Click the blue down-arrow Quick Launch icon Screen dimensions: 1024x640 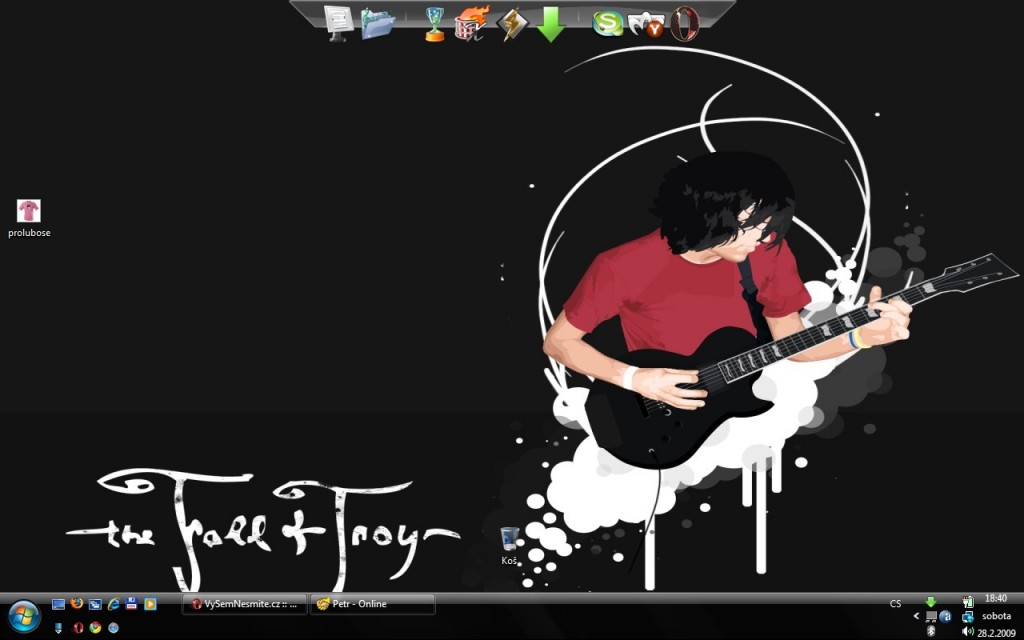pyautogui.click(x=58, y=628)
